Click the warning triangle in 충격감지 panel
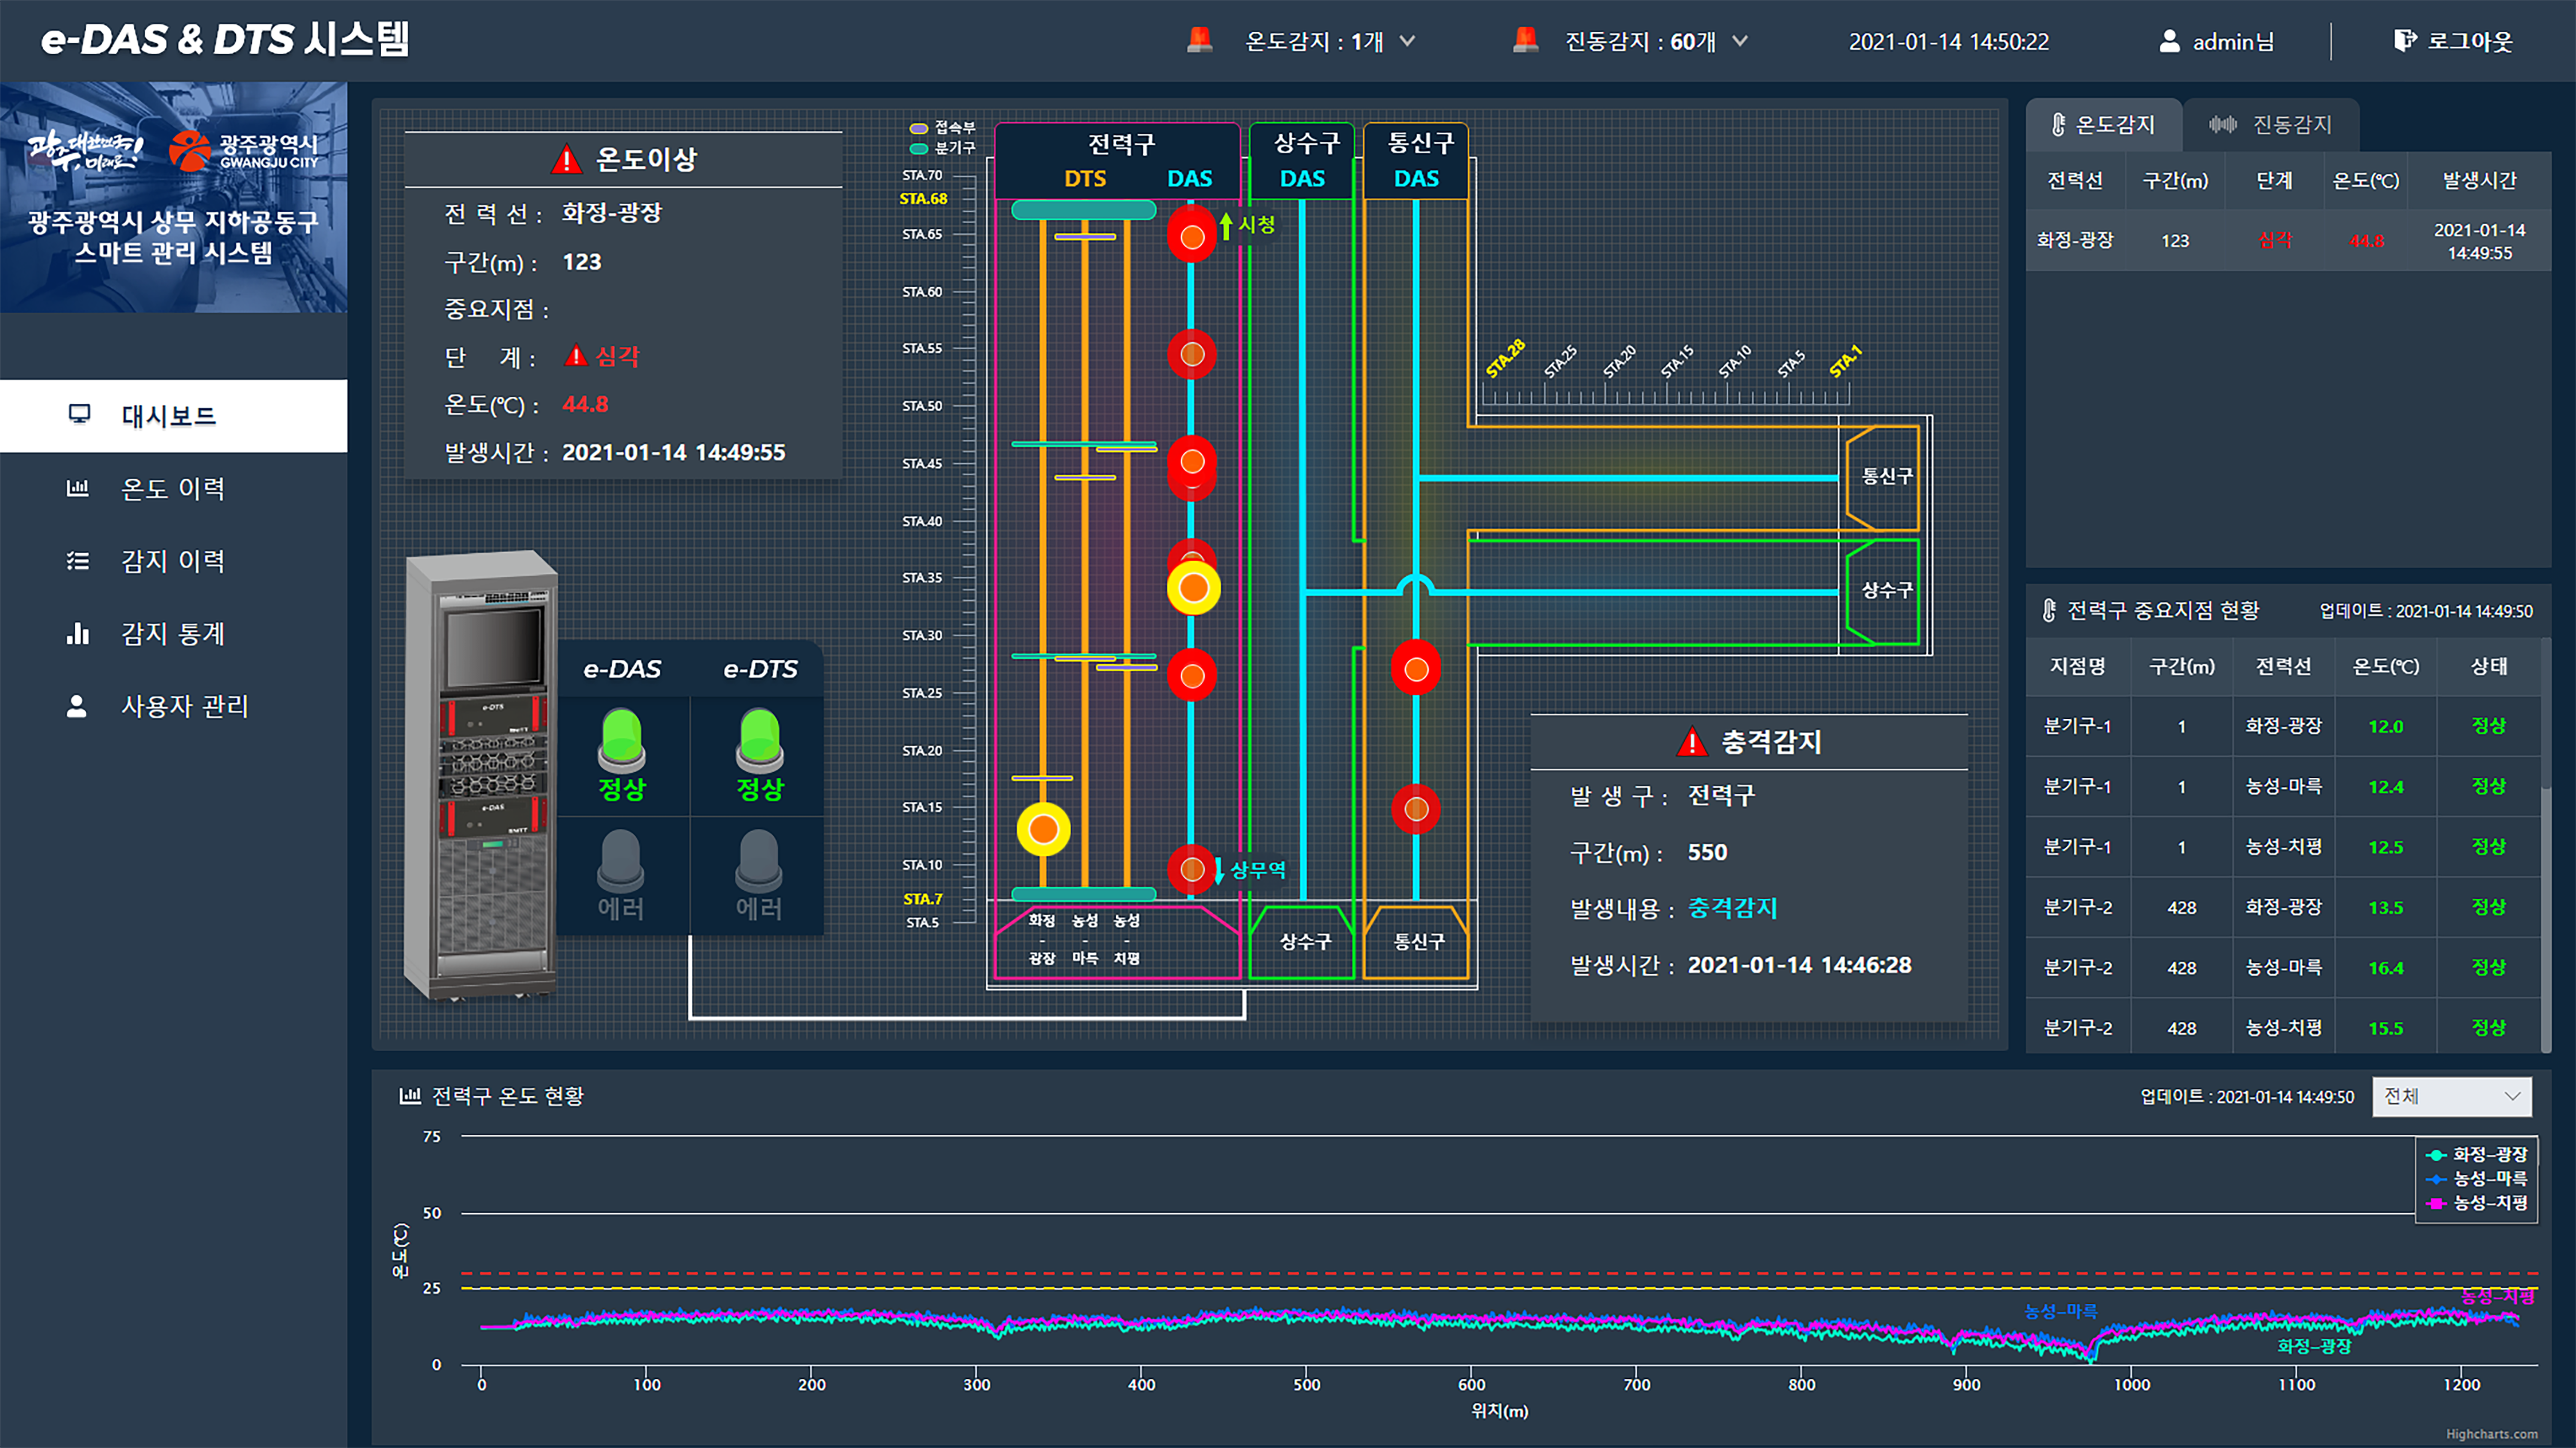Viewport: 2576px width, 1448px height. (x=1691, y=742)
